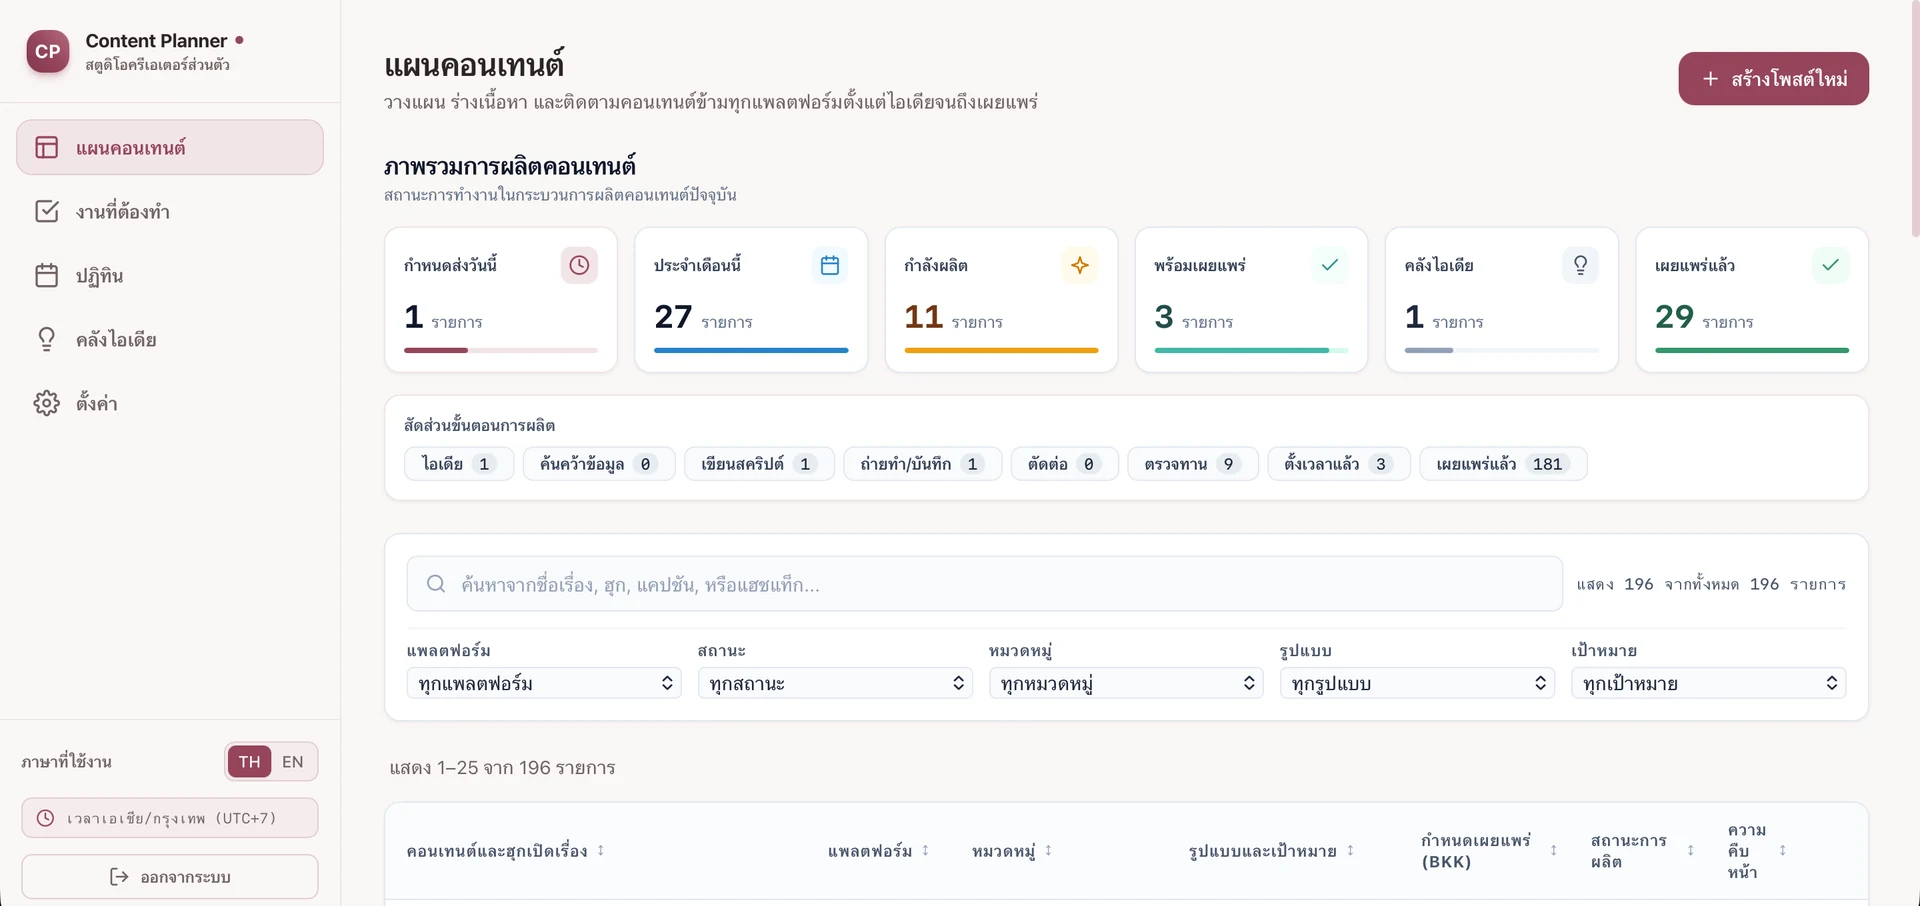Image resolution: width=1920 pixels, height=906 pixels.
Task: Click the search magnifier icon
Action: point(436,584)
